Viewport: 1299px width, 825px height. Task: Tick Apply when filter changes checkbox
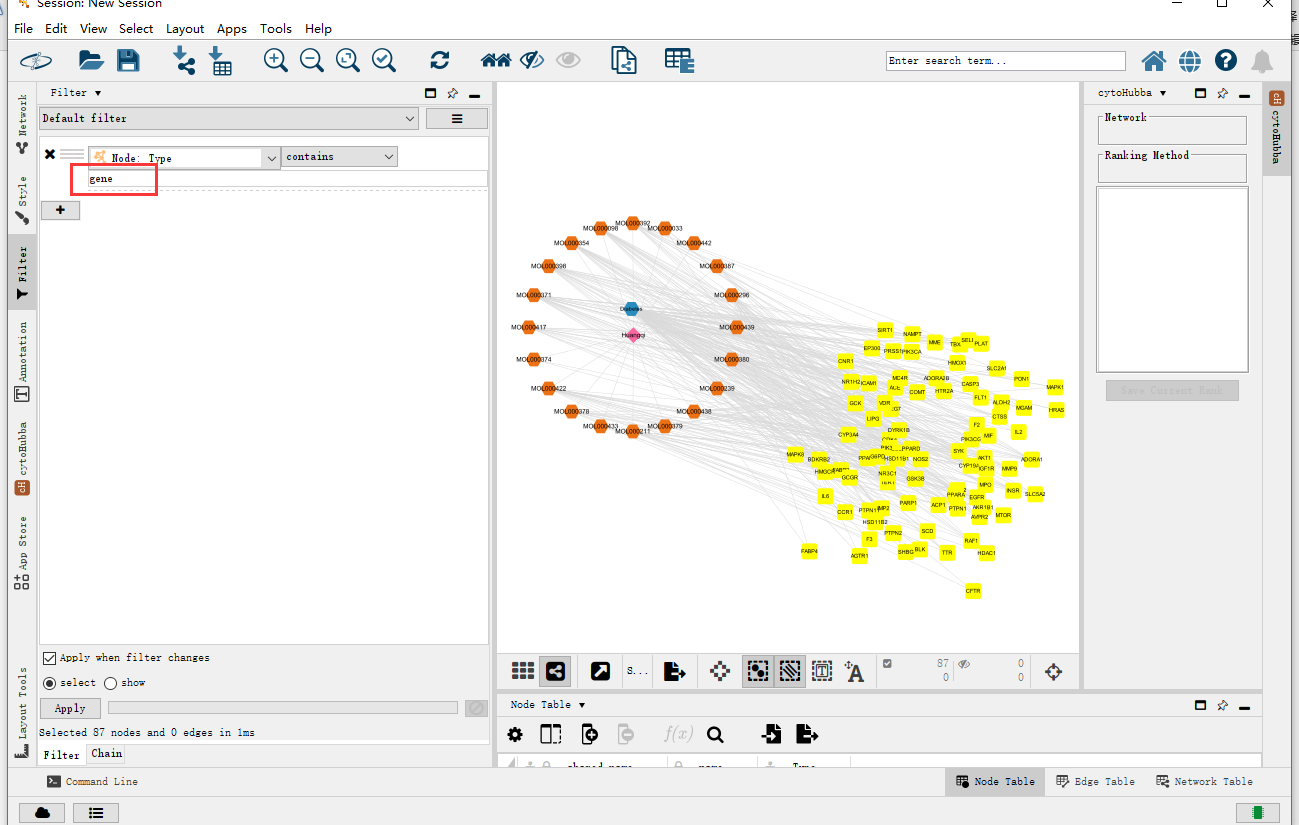[x=49, y=658]
